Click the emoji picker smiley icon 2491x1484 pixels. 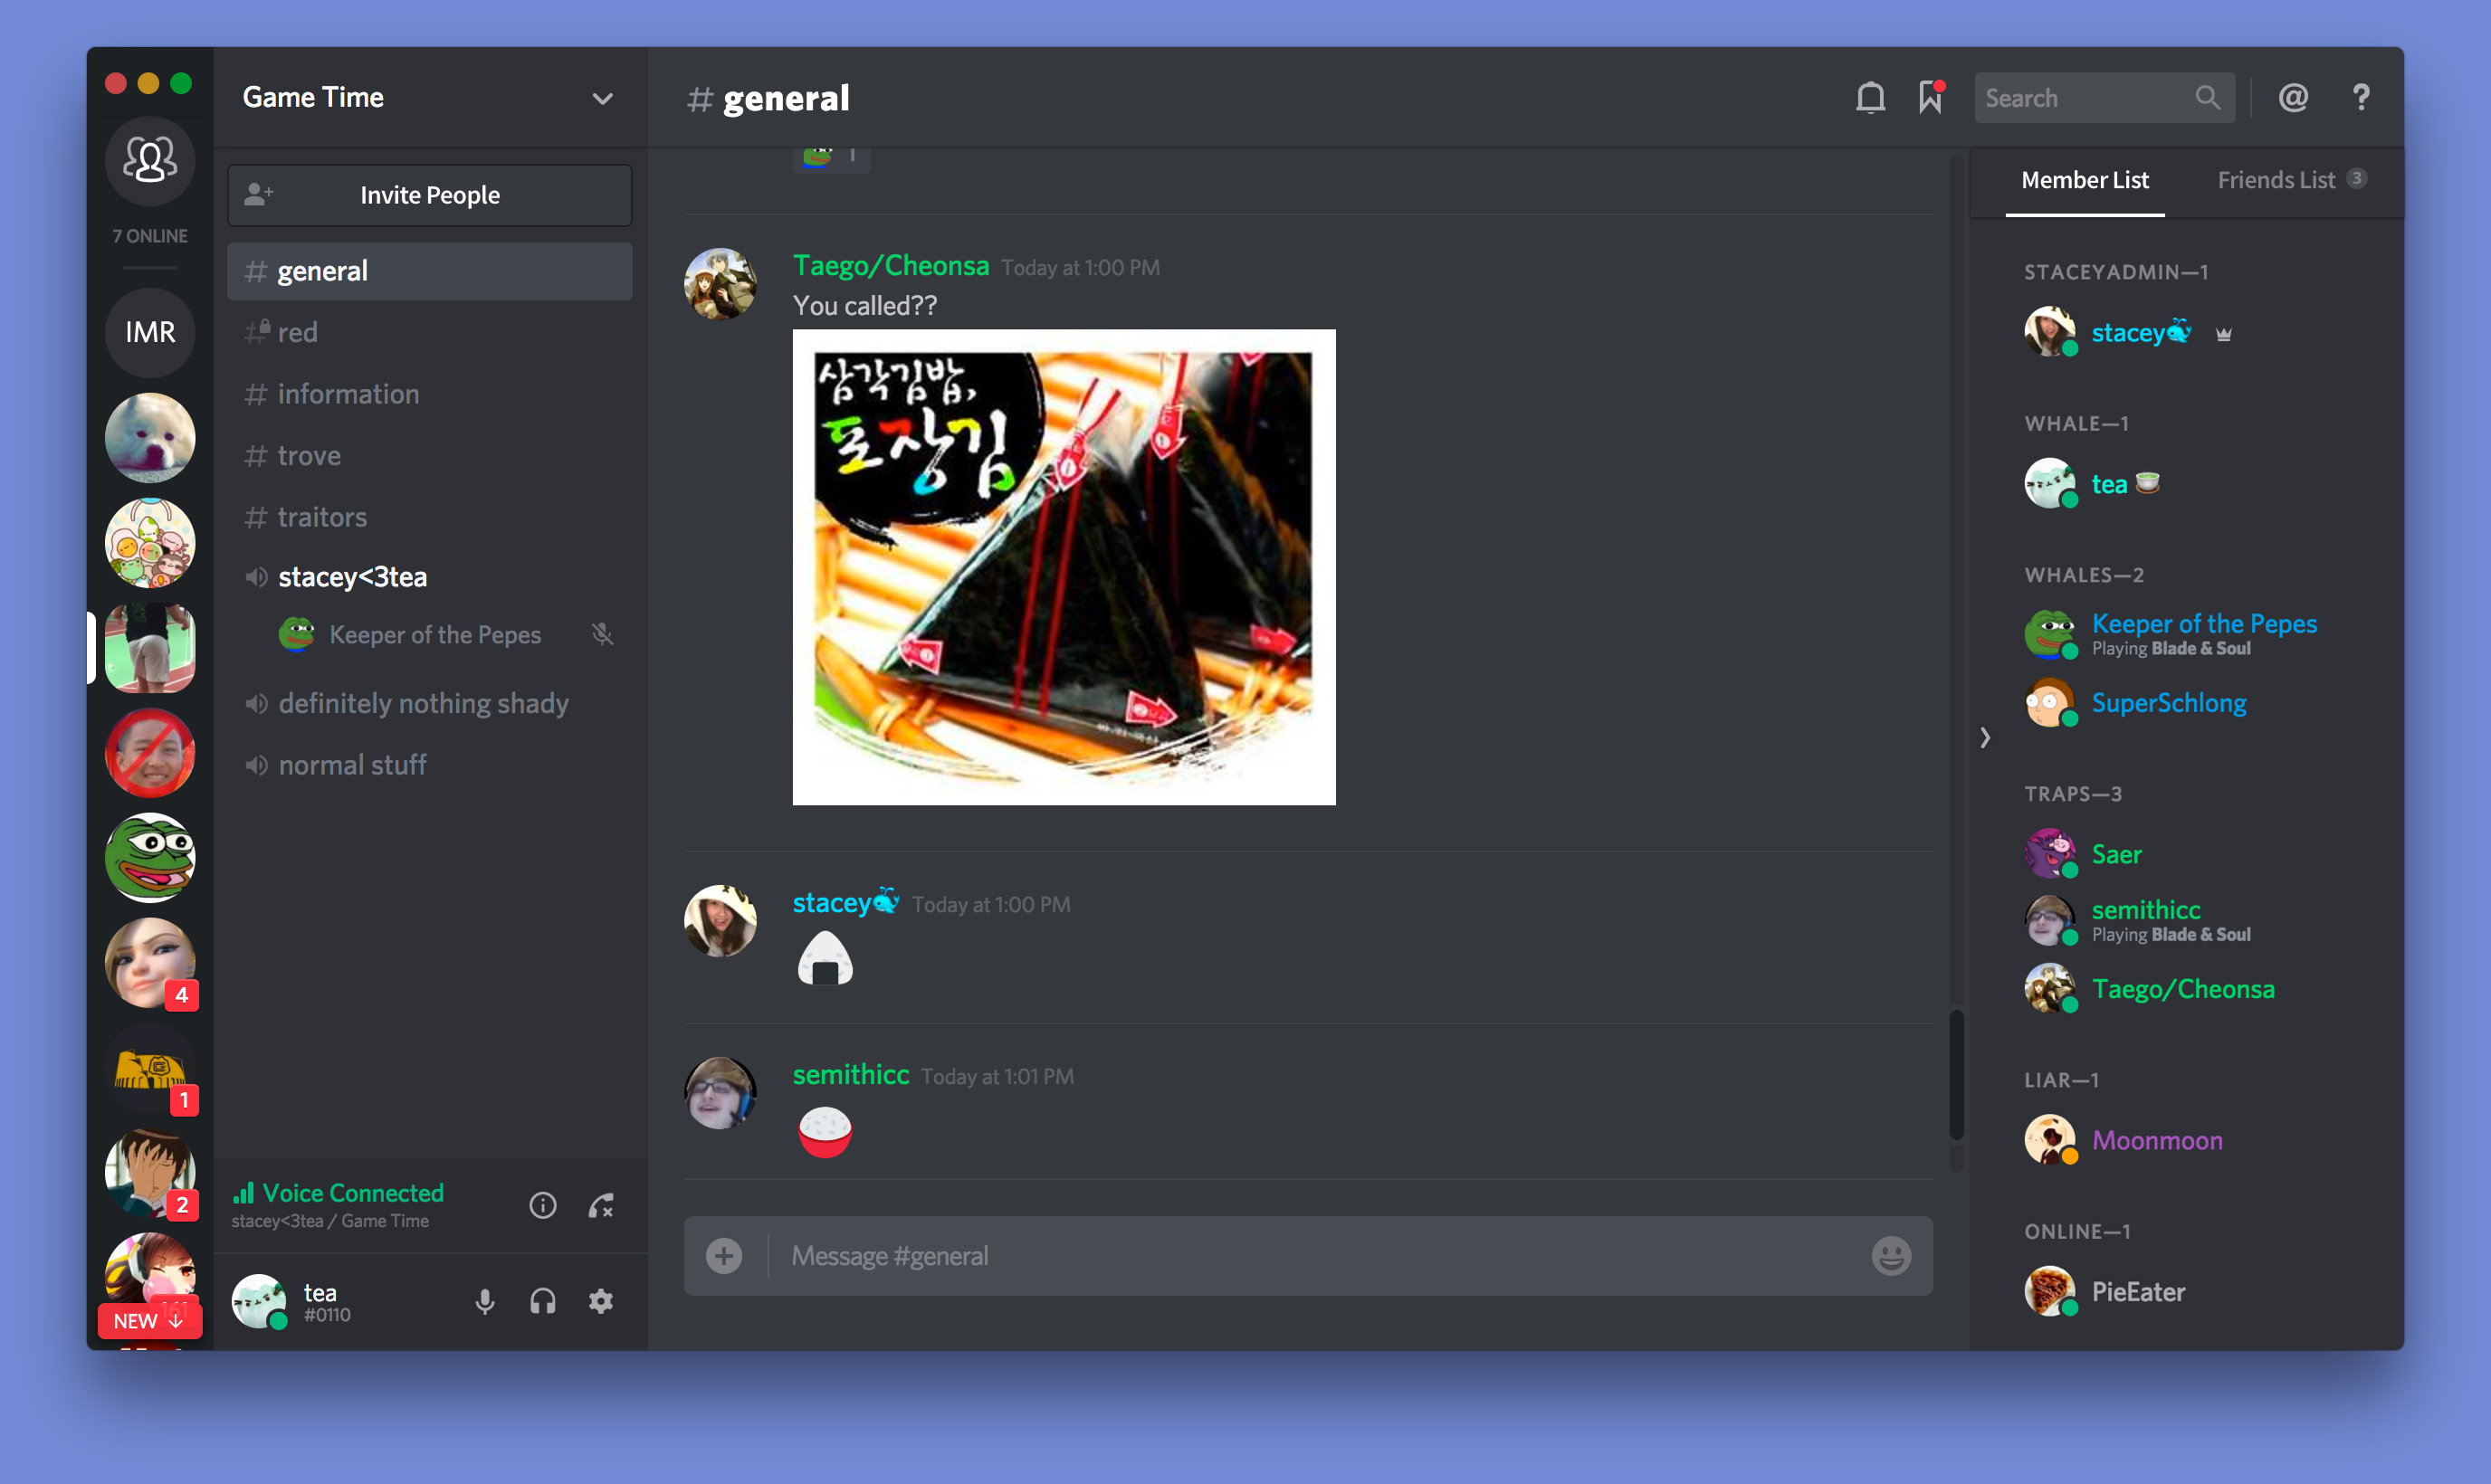point(1892,1256)
